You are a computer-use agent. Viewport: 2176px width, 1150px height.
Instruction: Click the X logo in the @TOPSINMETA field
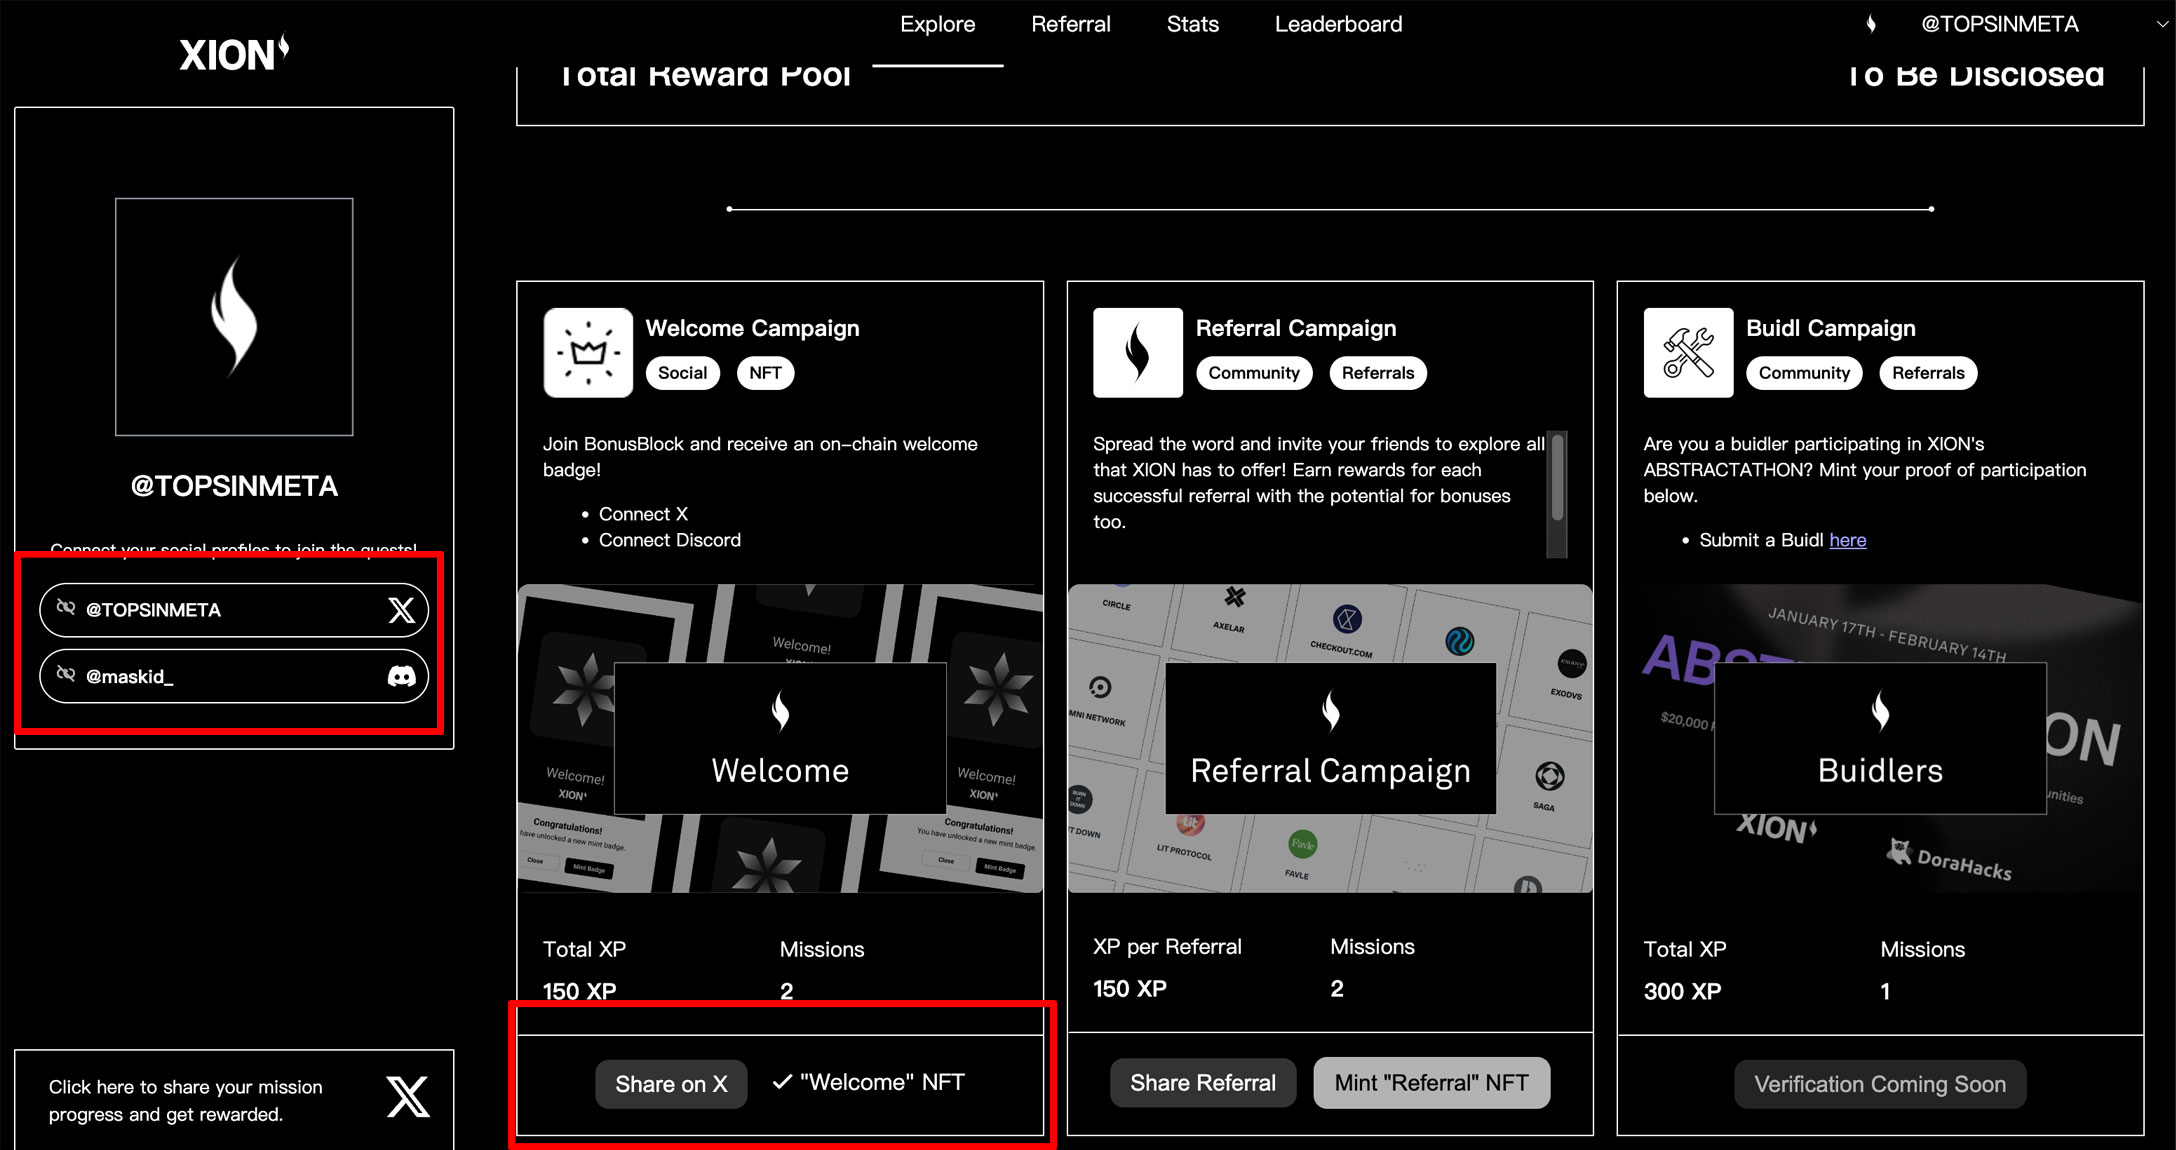(401, 610)
